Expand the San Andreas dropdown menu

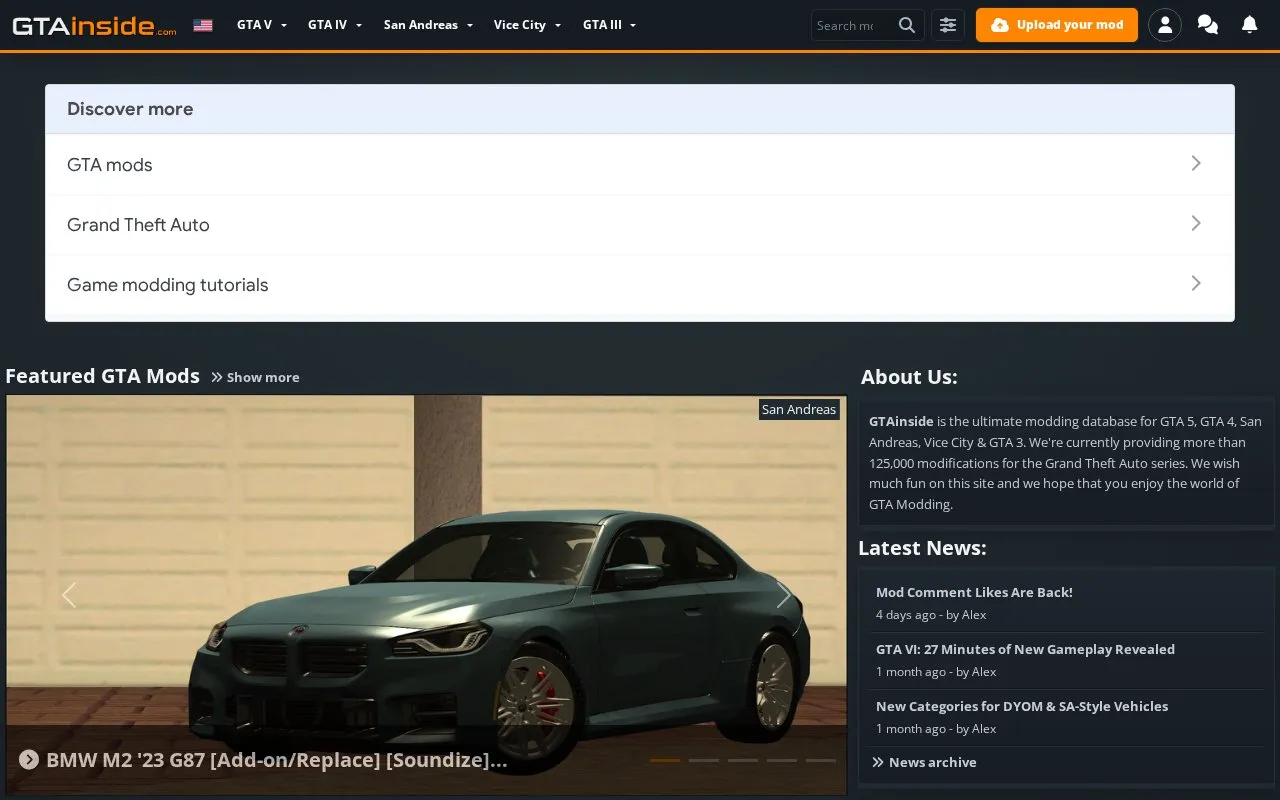(x=428, y=25)
